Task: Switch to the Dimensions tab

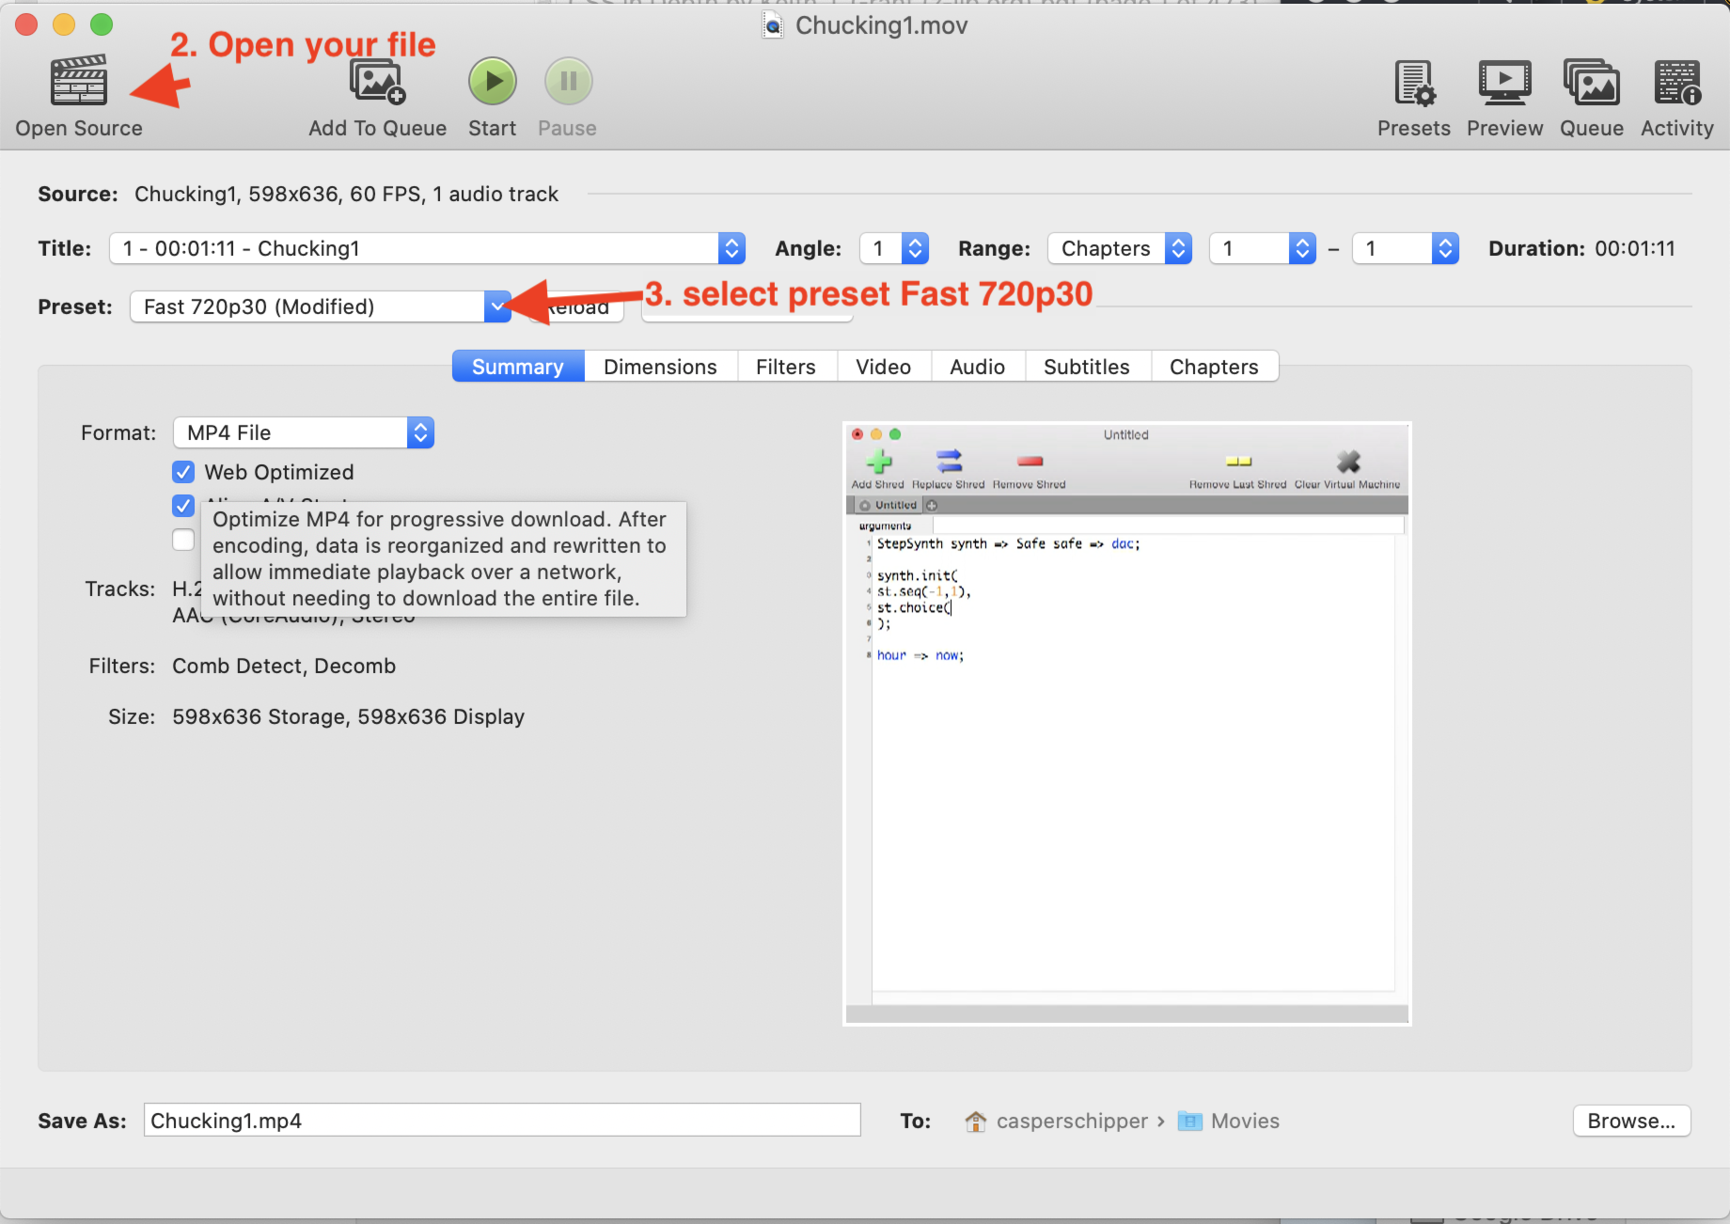Action: tap(660, 367)
